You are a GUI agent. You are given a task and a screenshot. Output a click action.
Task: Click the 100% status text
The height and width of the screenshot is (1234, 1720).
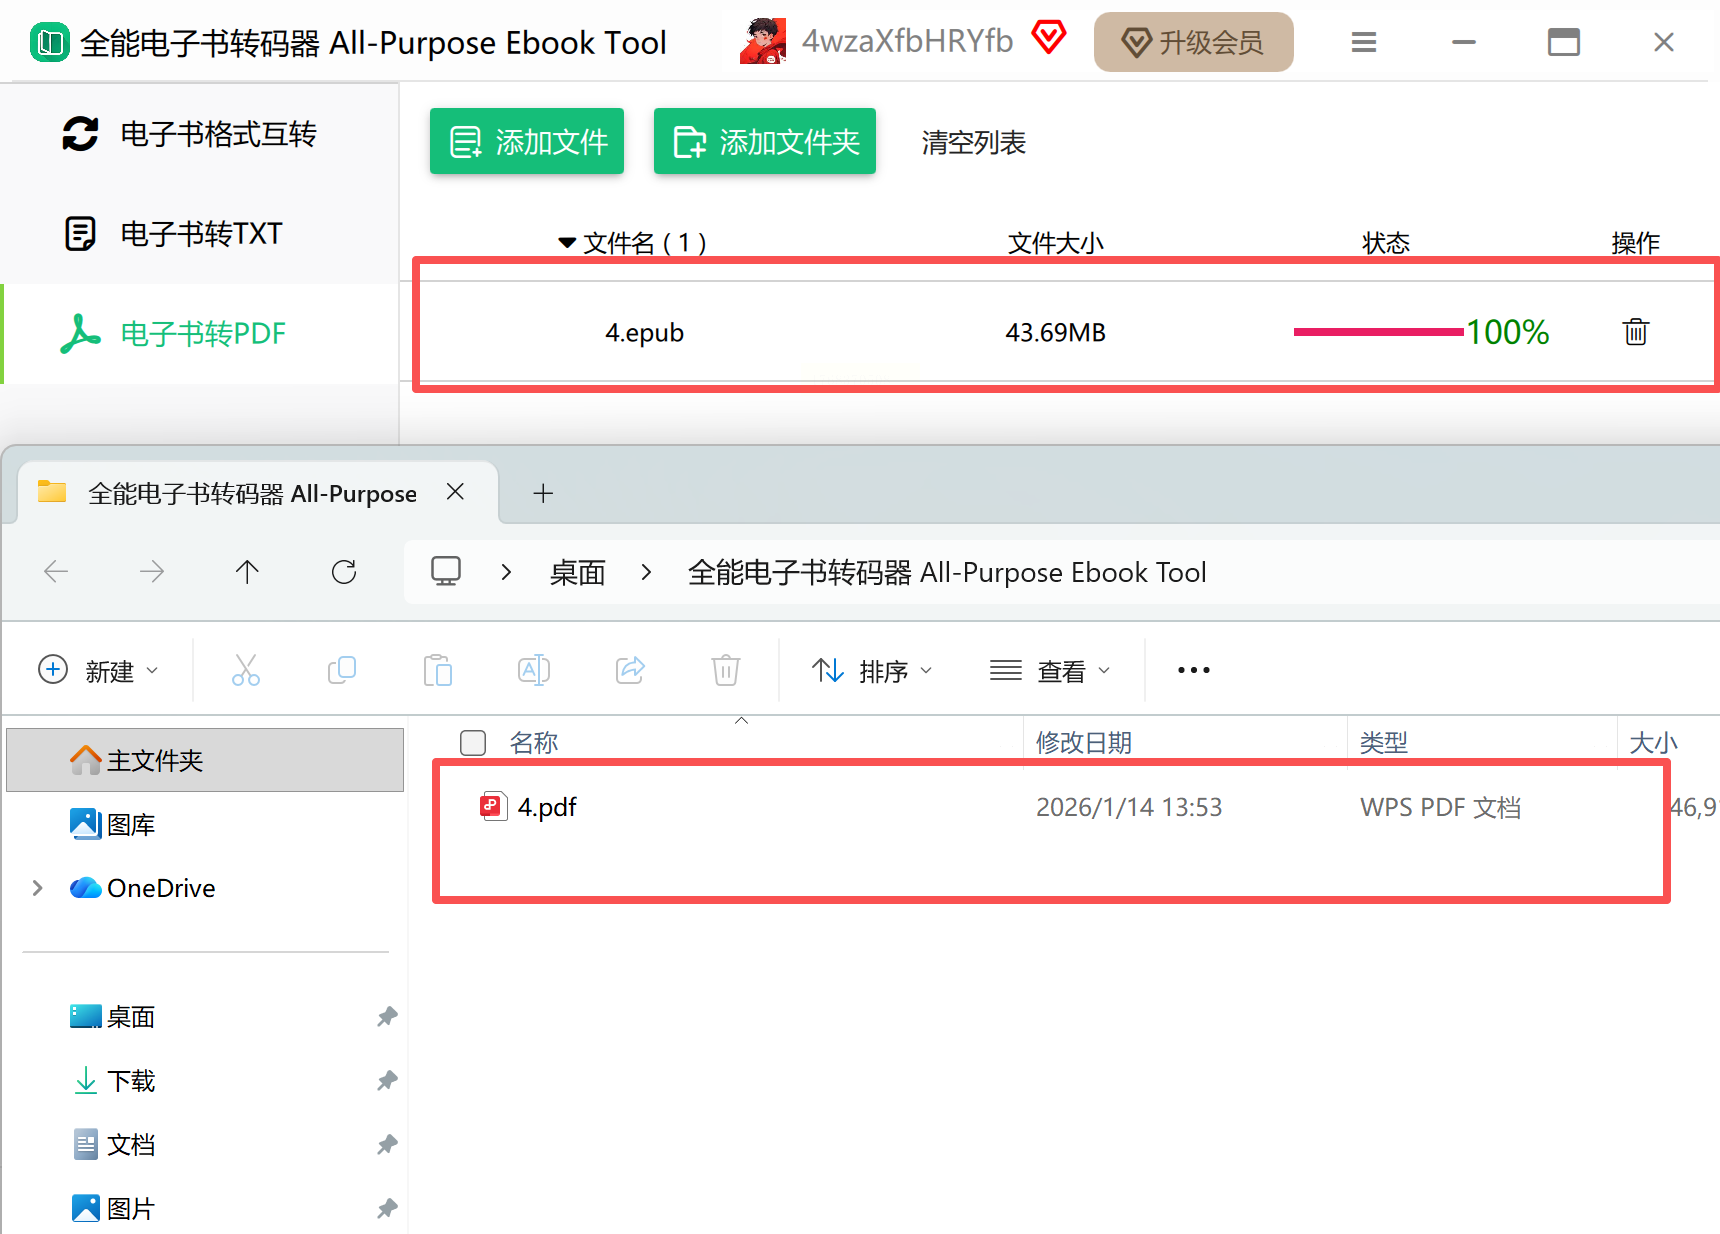coord(1507,332)
